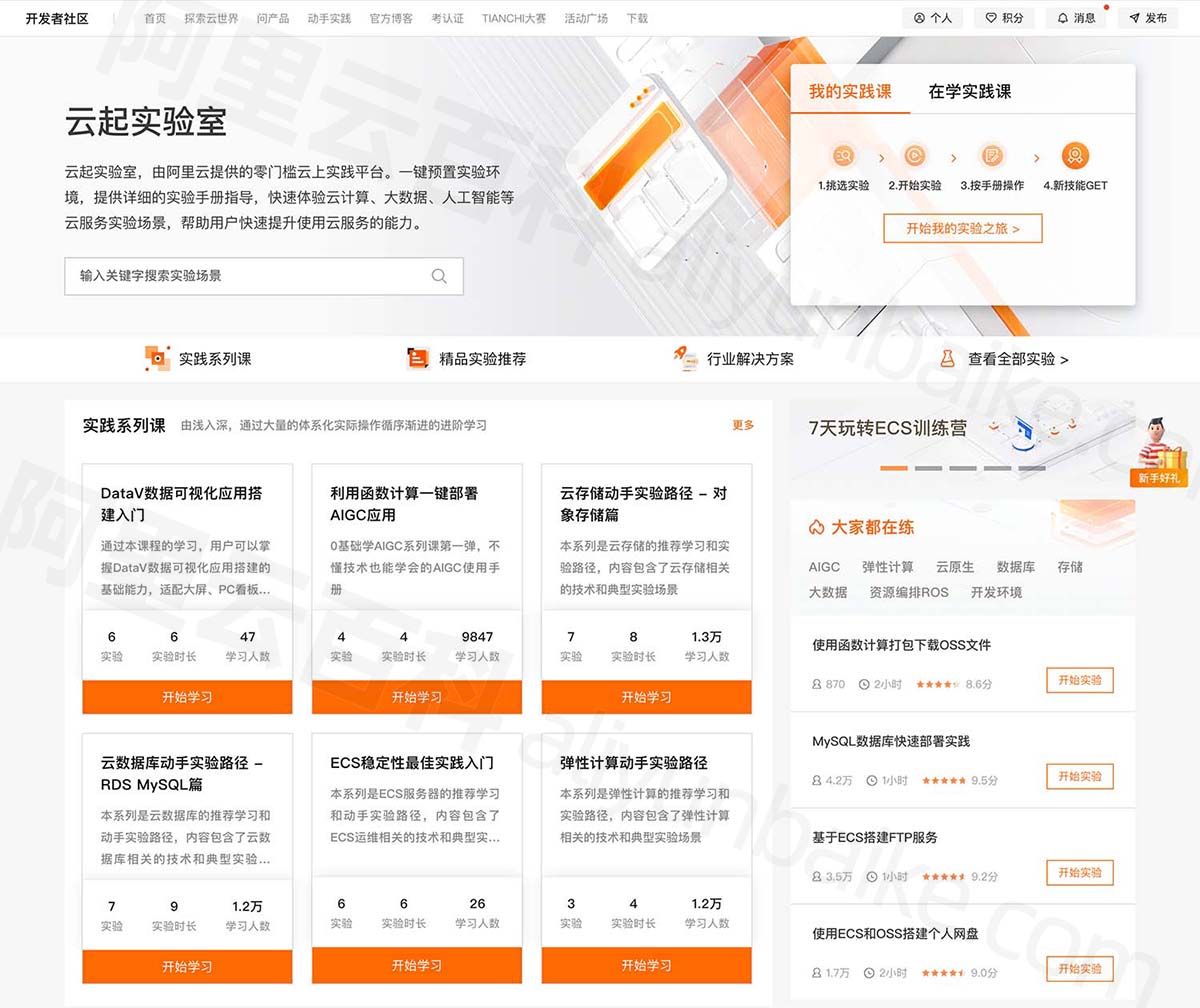
Task: Open course title DataV数据可视化应用搭建入门
Action: point(181,504)
